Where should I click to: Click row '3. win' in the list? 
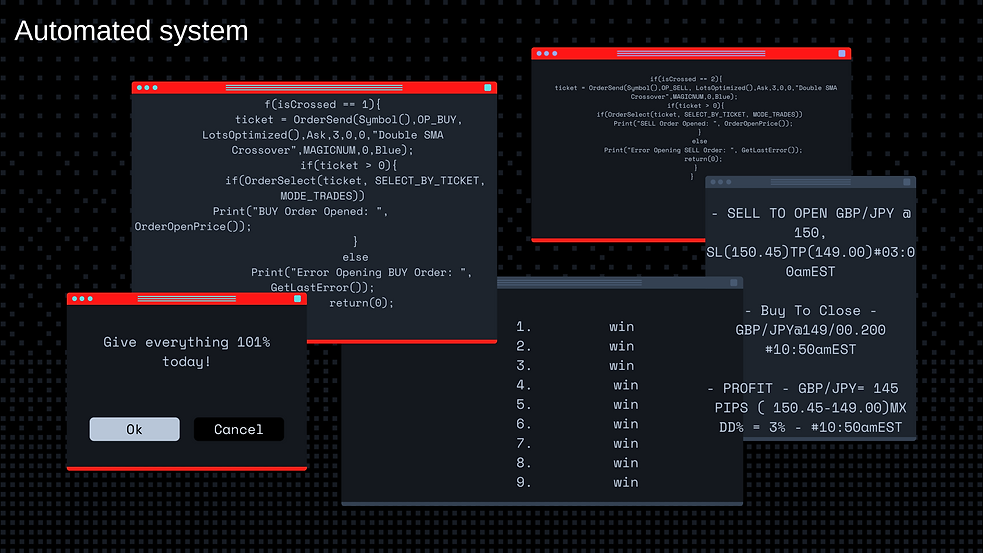(x=575, y=366)
